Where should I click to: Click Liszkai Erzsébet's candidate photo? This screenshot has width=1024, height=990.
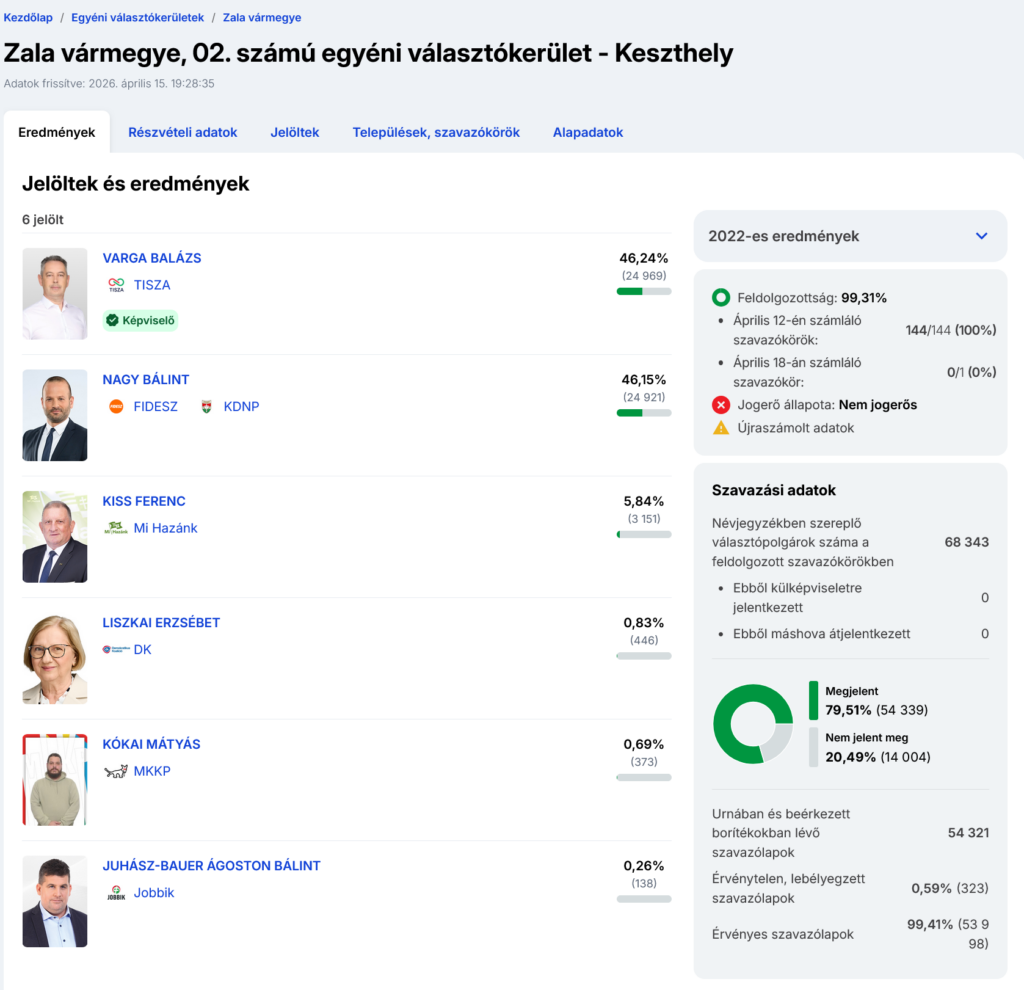pyautogui.click(x=55, y=658)
